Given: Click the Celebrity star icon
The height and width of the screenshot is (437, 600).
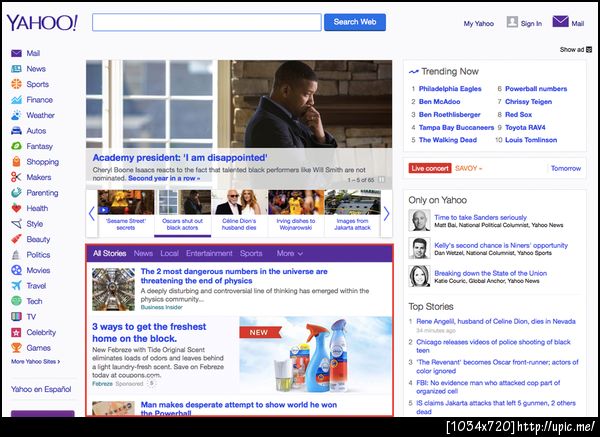Looking at the screenshot, I should (16, 332).
